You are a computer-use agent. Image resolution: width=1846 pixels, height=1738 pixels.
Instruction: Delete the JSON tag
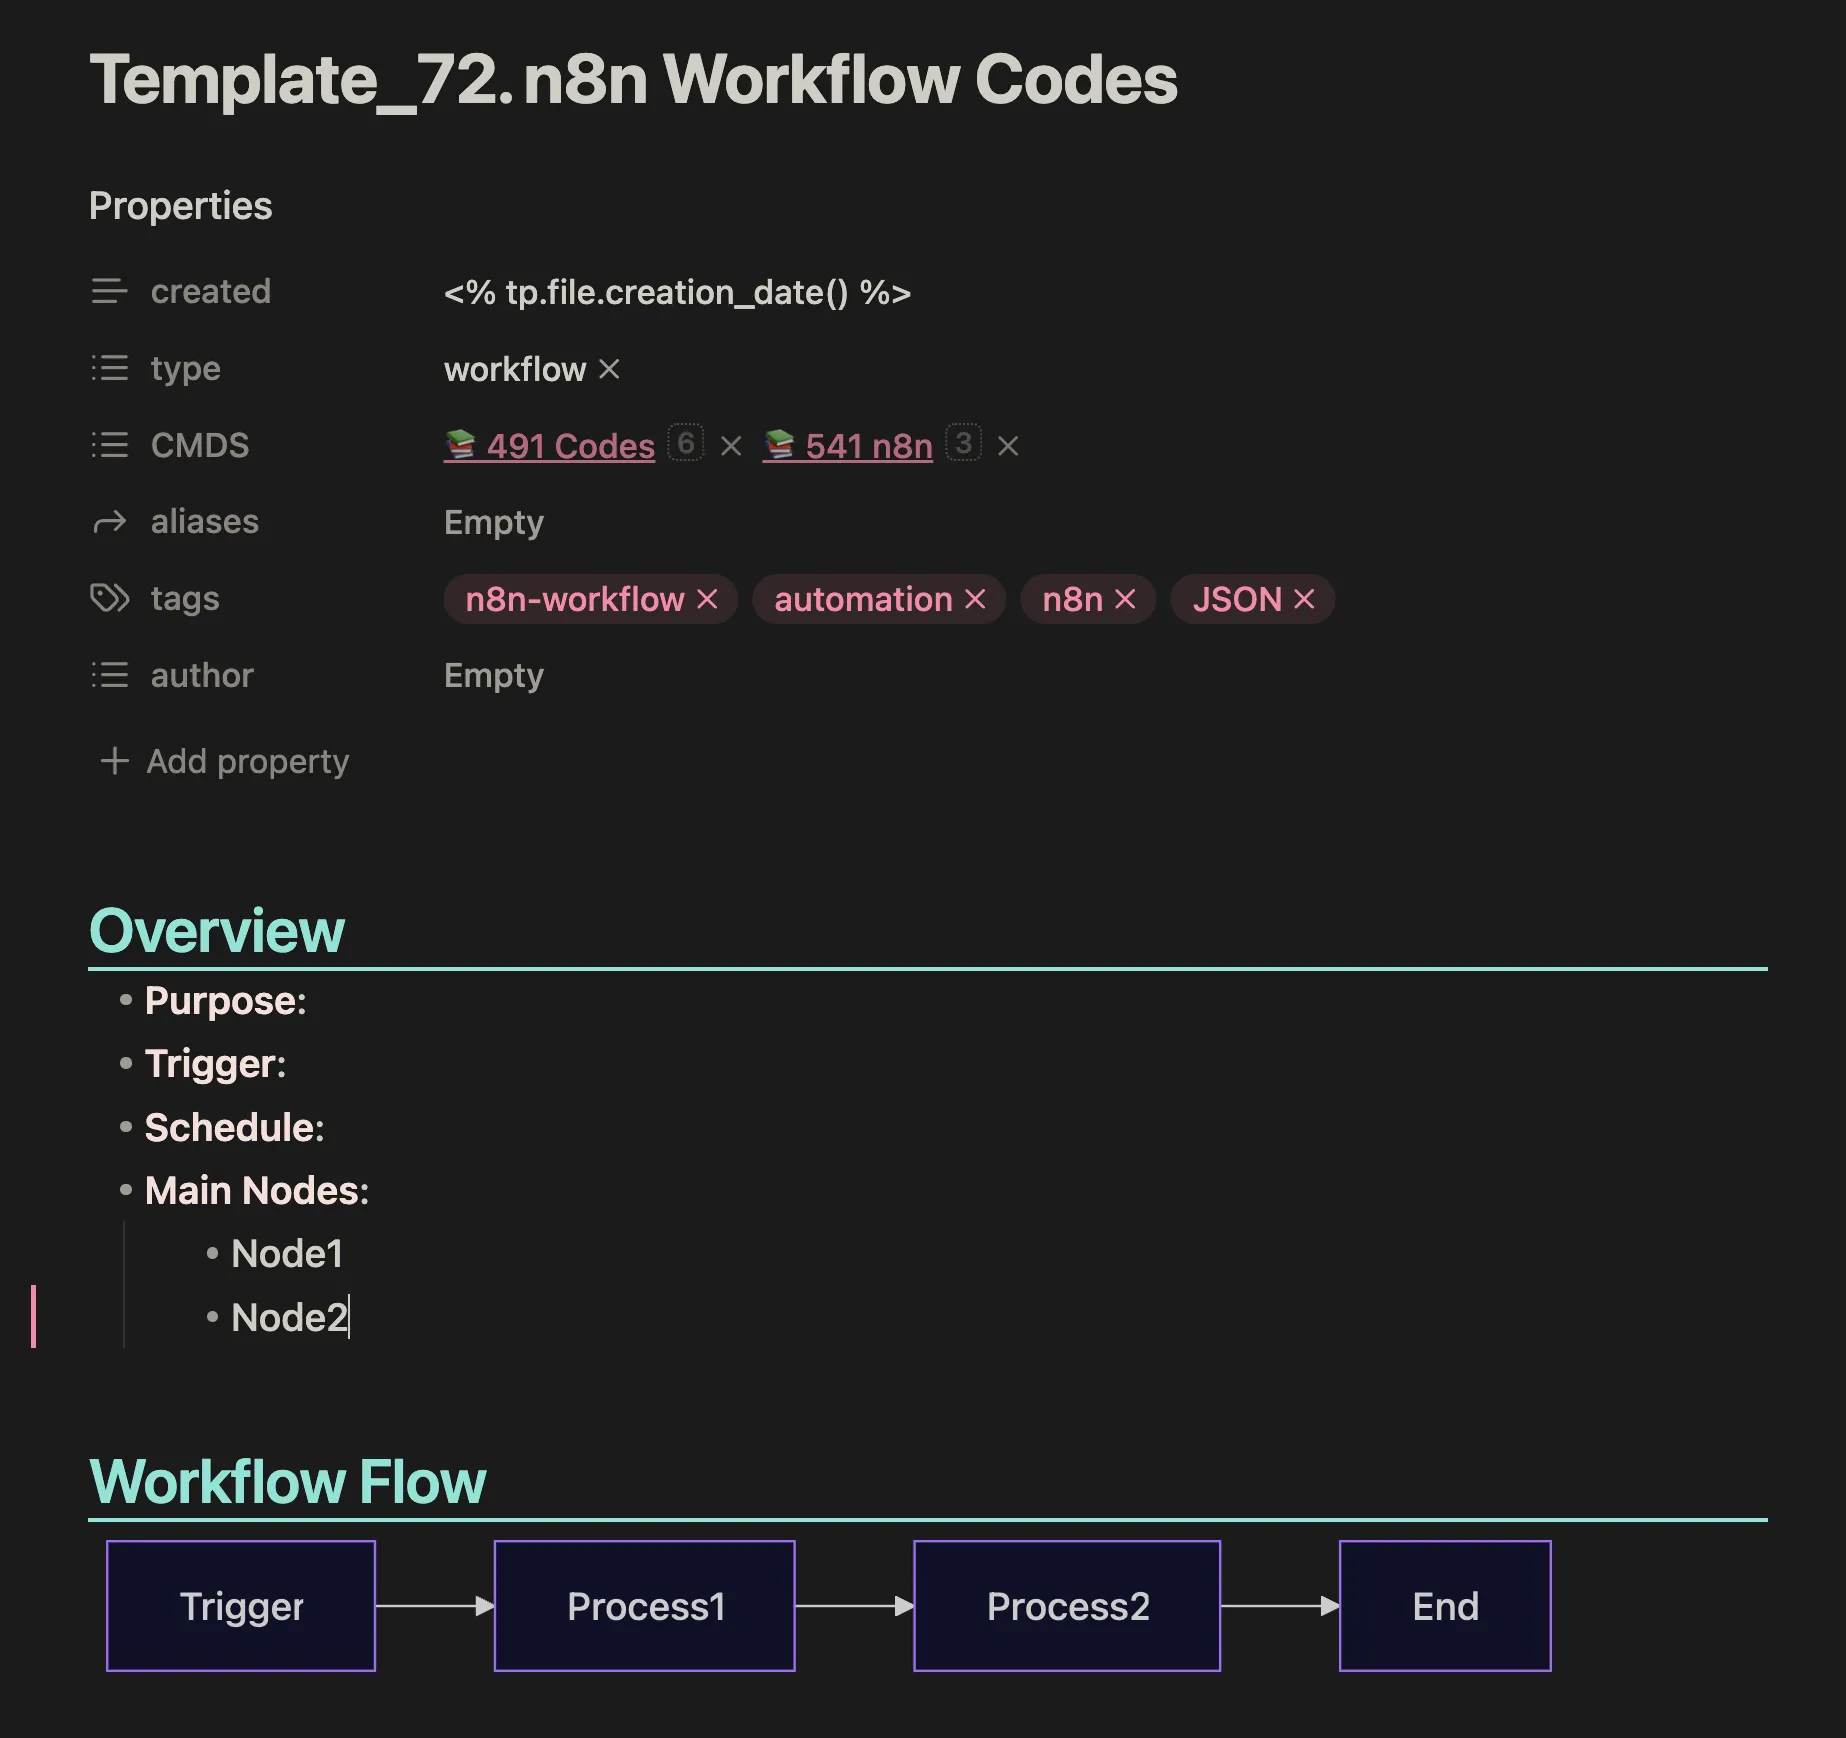pos(1303,599)
